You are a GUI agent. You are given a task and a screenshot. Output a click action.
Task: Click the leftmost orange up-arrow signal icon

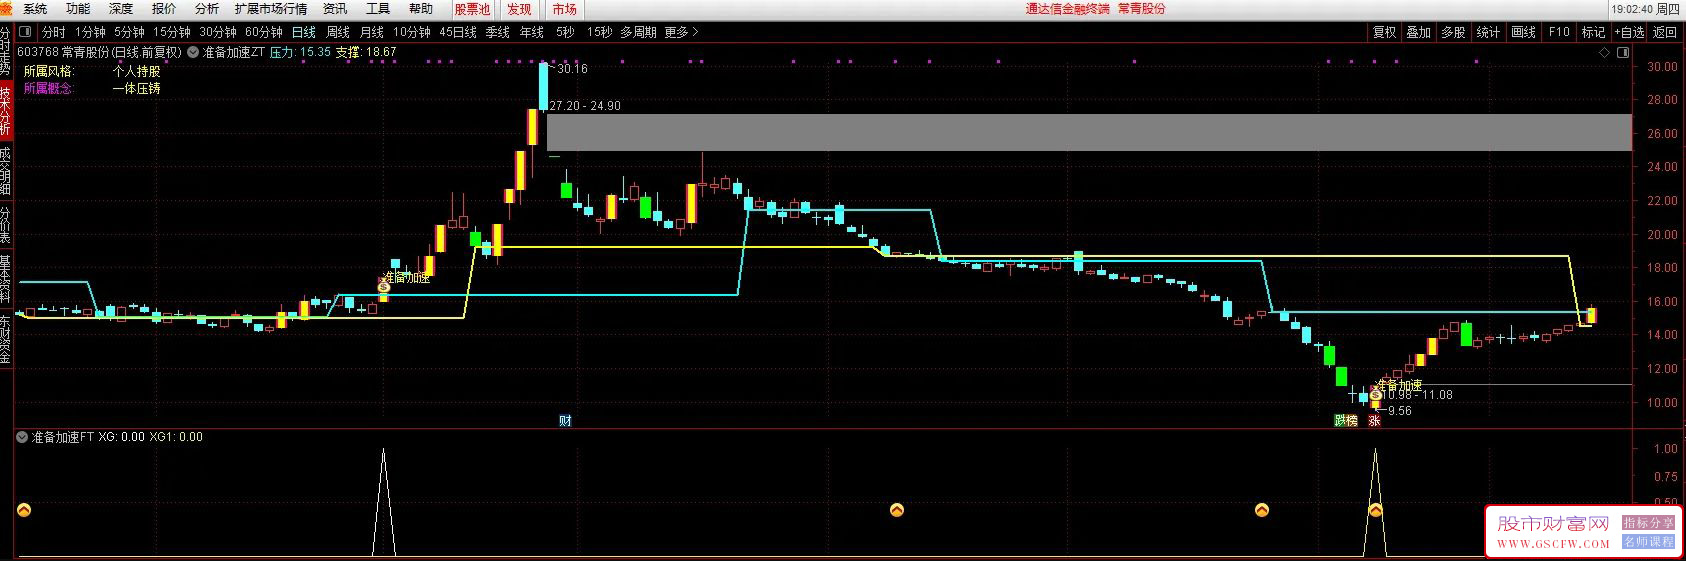(x=24, y=510)
